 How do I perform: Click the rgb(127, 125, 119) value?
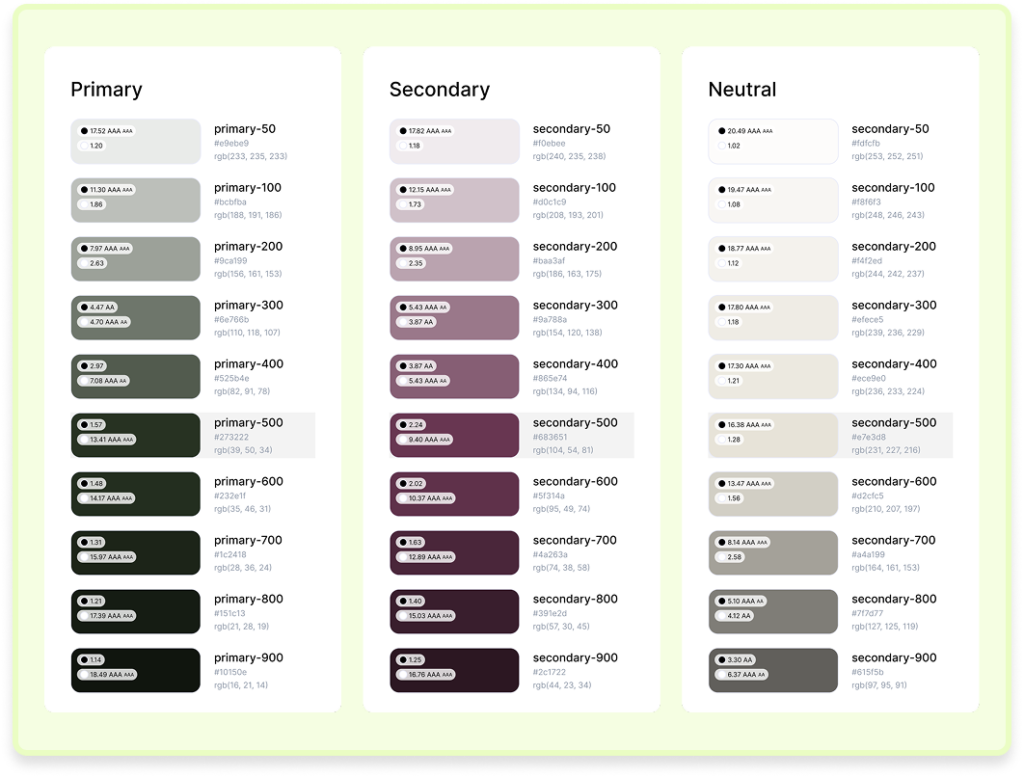click(885, 626)
